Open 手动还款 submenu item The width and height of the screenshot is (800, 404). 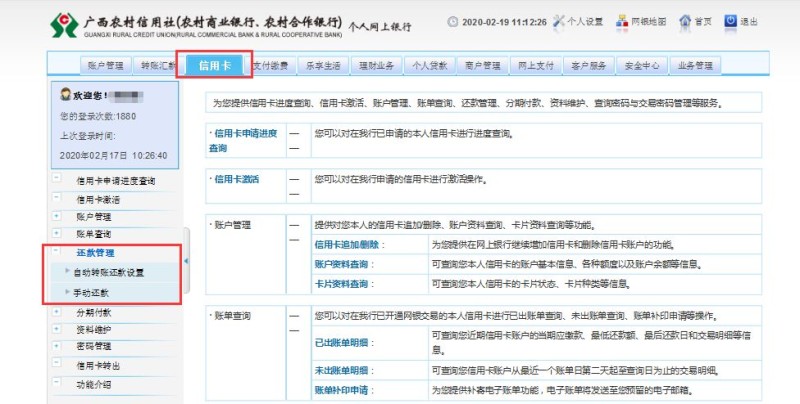[x=91, y=293]
